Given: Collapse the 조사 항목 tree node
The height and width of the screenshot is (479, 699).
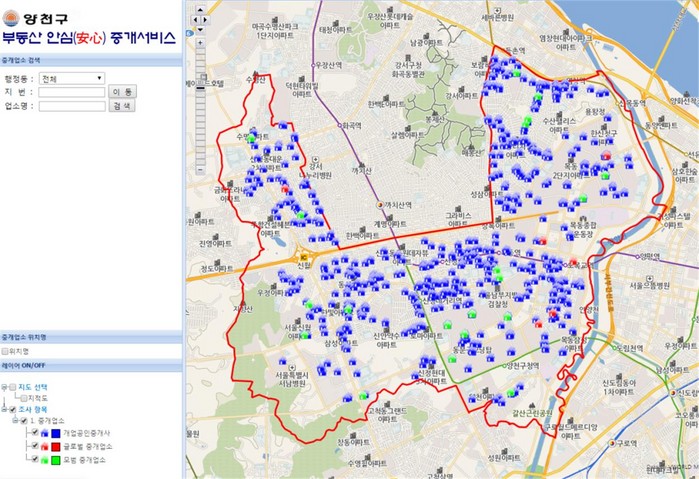Looking at the screenshot, I should pyautogui.click(x=4, y=409).
